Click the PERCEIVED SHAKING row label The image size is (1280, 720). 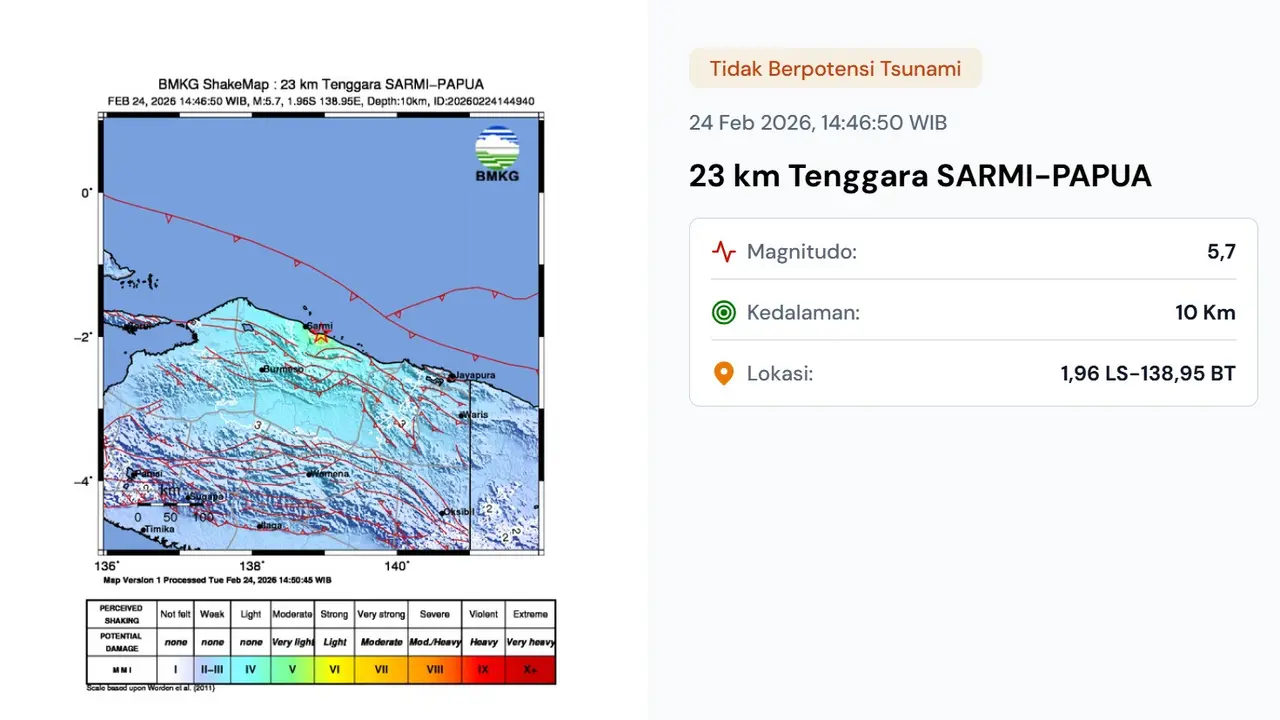pos(122,614)
